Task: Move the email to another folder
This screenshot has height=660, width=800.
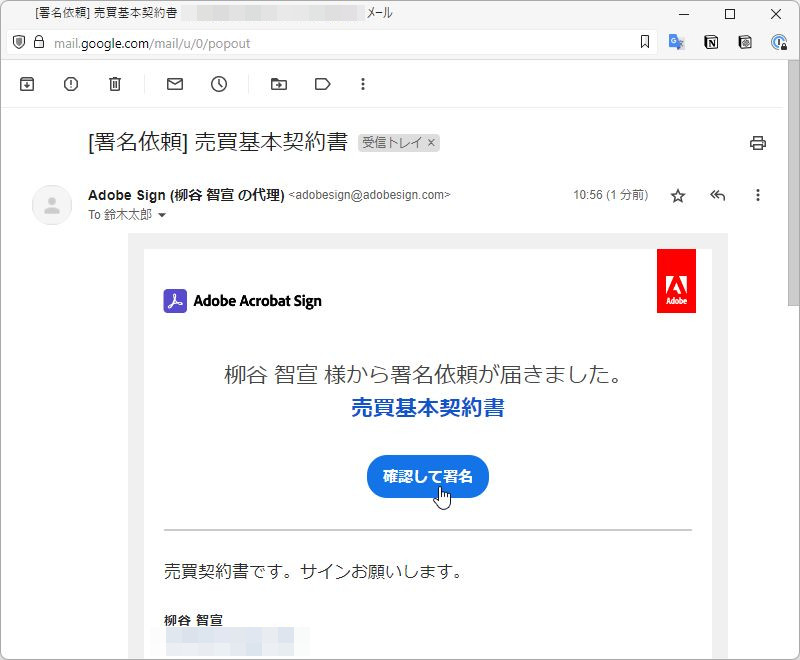Action: [x=278, y=84]
